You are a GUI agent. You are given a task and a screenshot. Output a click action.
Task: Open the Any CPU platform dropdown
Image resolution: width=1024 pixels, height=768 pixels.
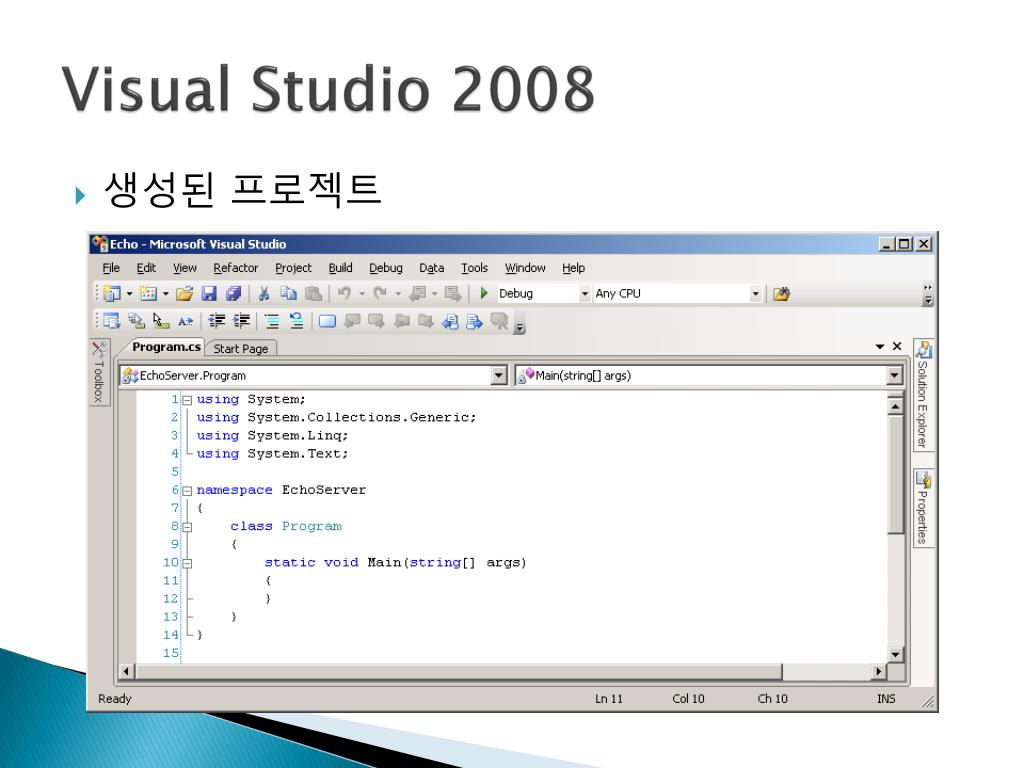pyautogui.click(x=755, y=294)
